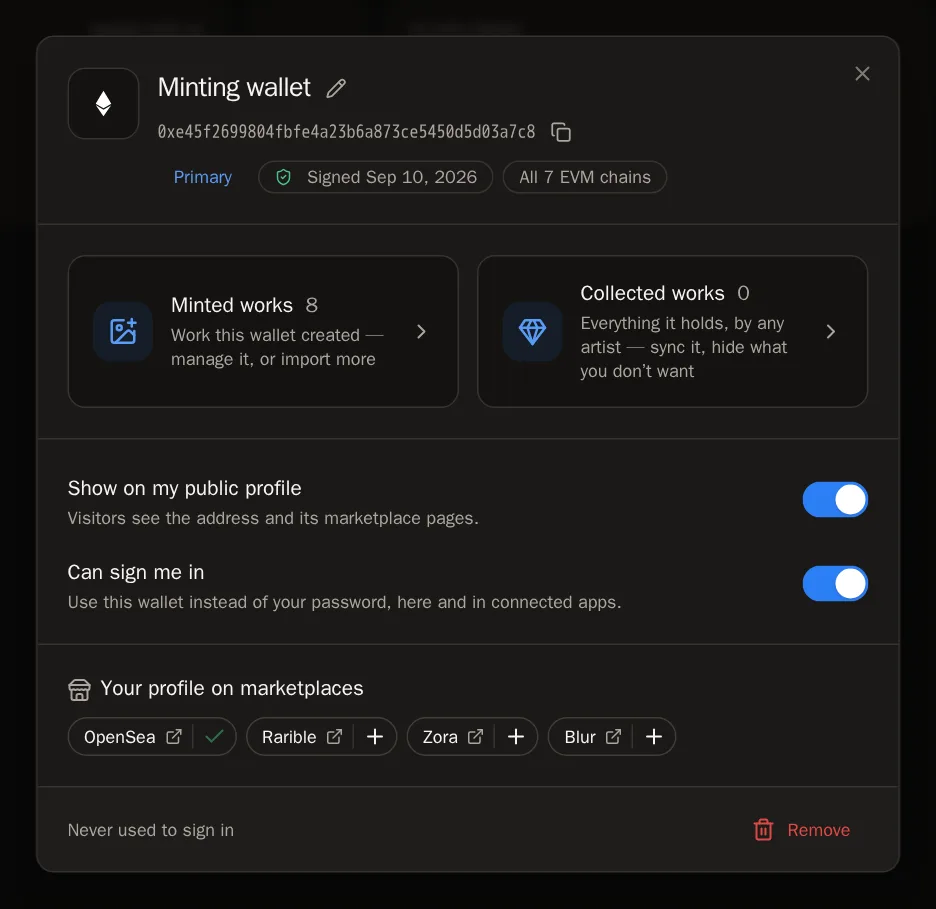Click the red trash can icon
This screenshot has height=909, width=936.
(x=763, y=830)
